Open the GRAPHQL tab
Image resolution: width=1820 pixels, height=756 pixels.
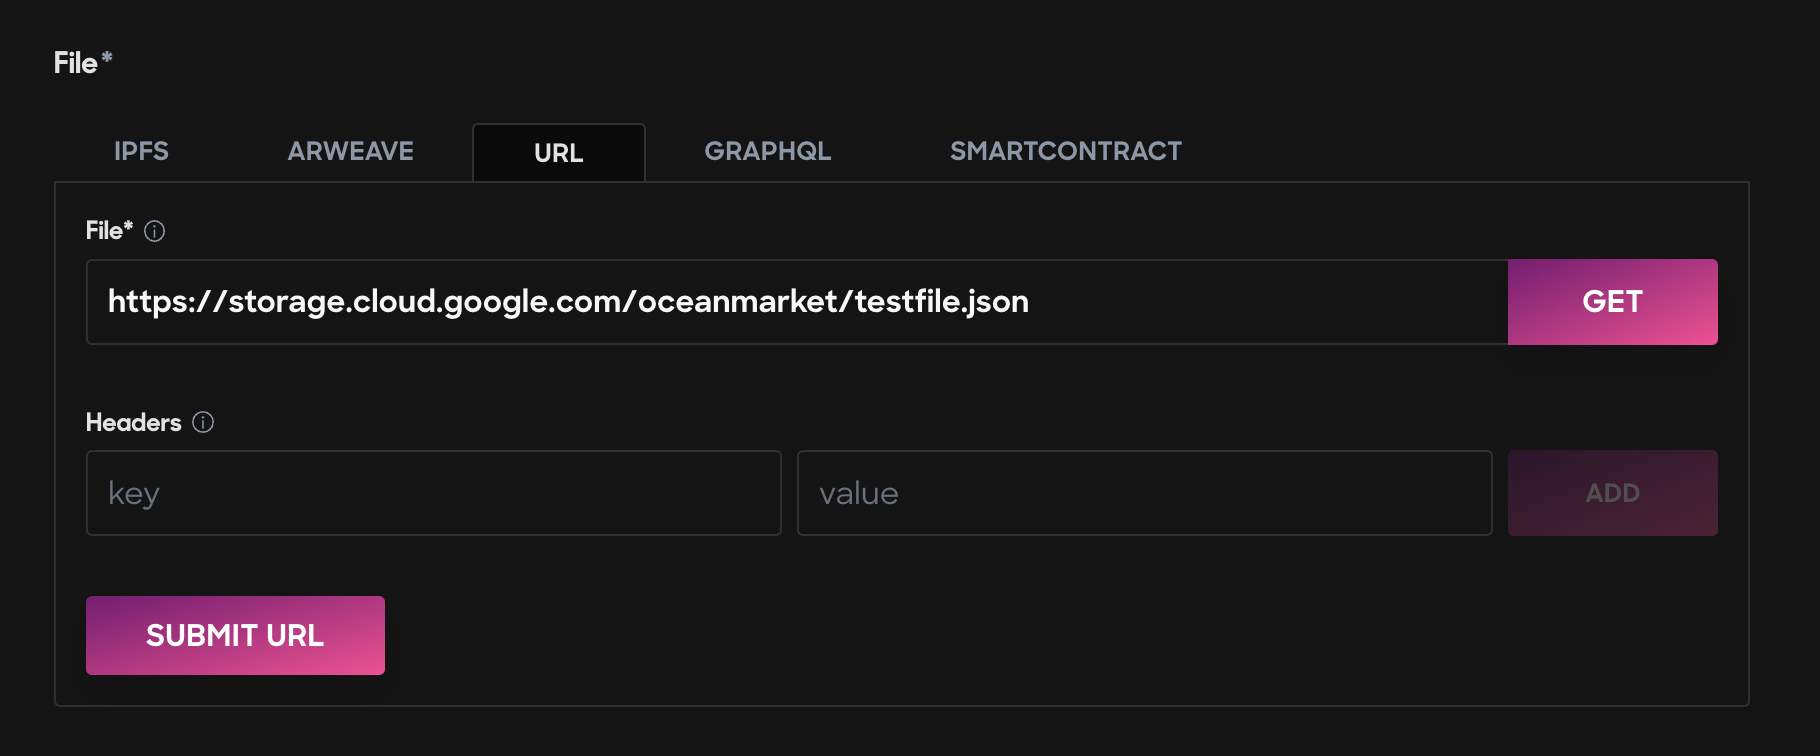coord(768,151)
